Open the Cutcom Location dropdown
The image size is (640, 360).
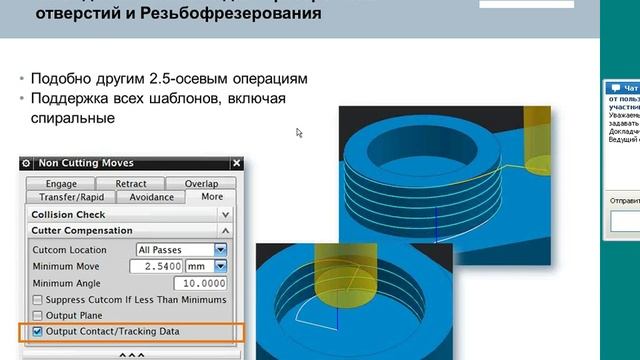click(220, 250)
